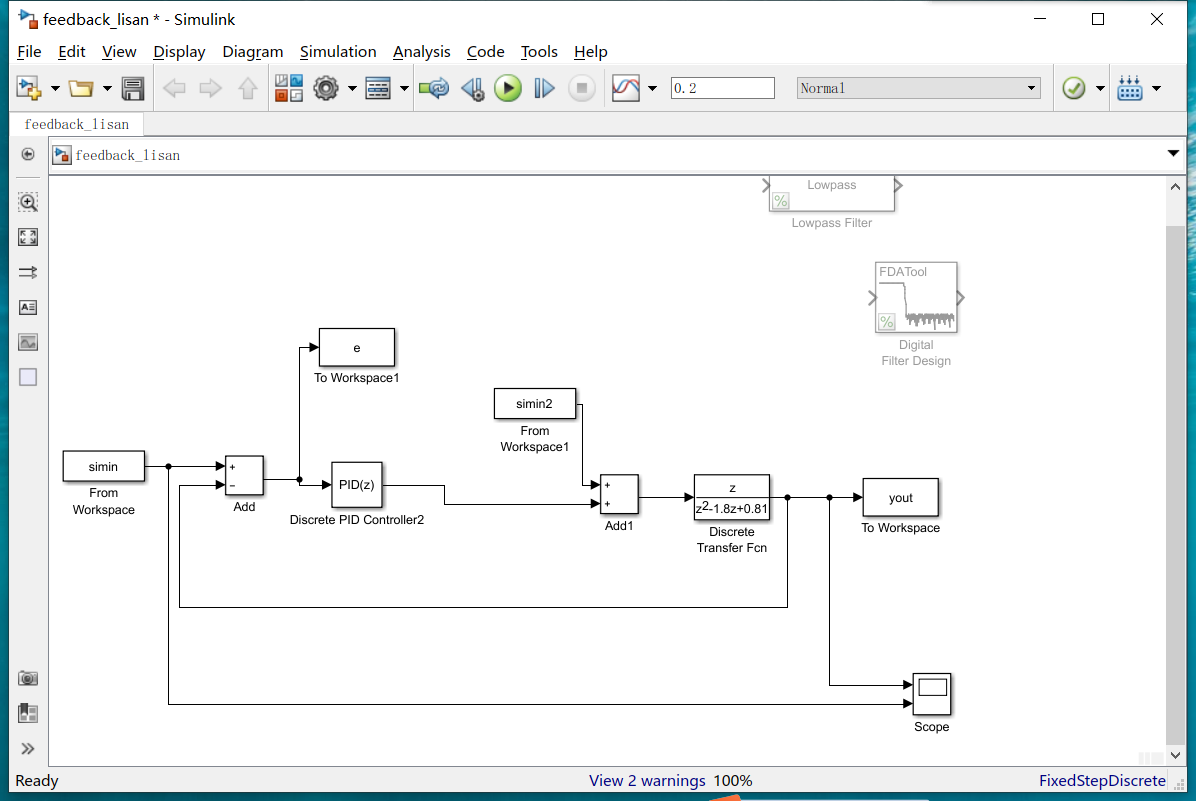Open the Edit menu
Image resolution: width=1196 pixels, height=801 pixels.
click(x=71, y=52)
